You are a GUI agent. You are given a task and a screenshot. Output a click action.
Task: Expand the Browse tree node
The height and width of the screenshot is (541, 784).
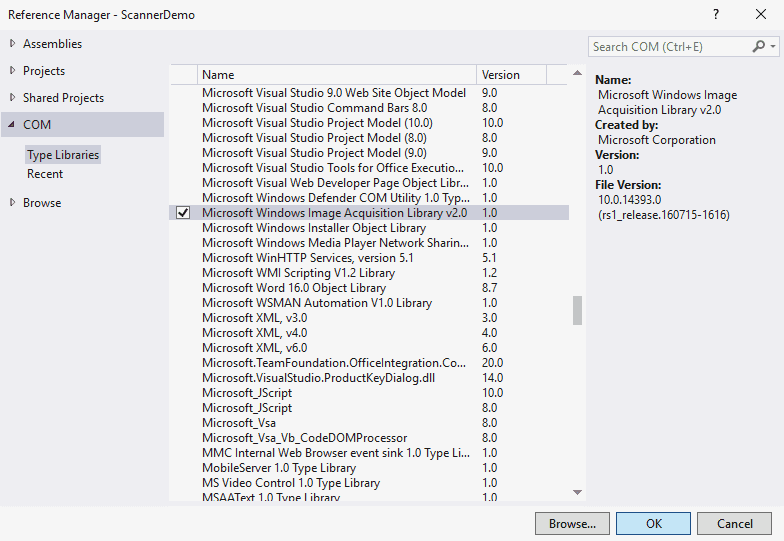(x=12, y=202)
